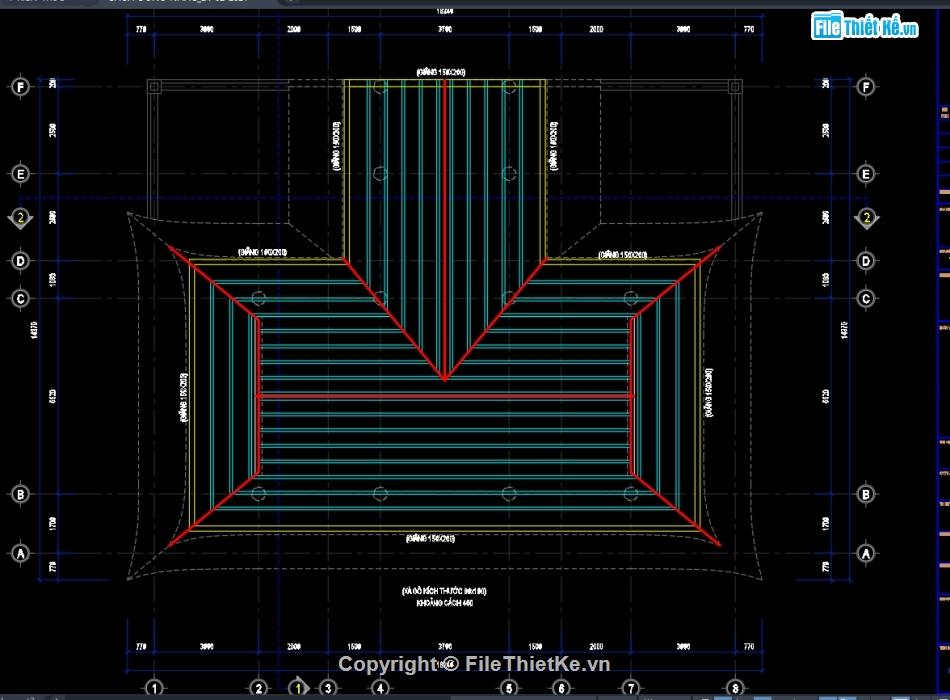This screenshot has width=950, height=700.
Task: Select the left-side "6120" vertical dimension
Action: [52, 396]
